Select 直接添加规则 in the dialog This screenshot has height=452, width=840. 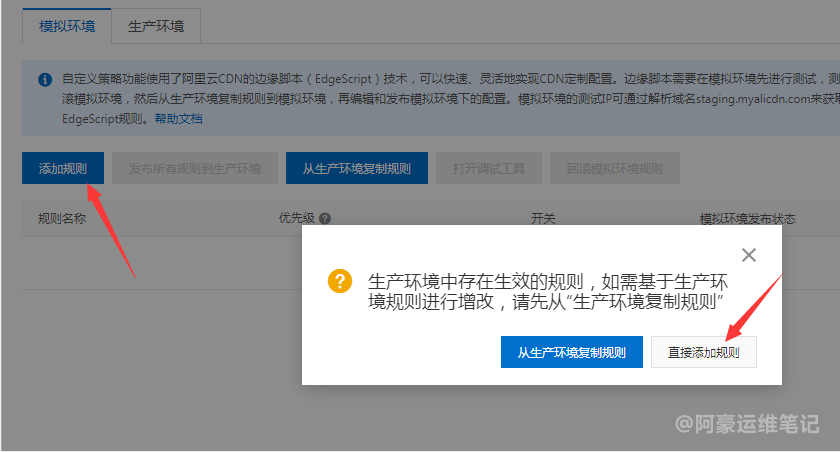tap(704, 352)
